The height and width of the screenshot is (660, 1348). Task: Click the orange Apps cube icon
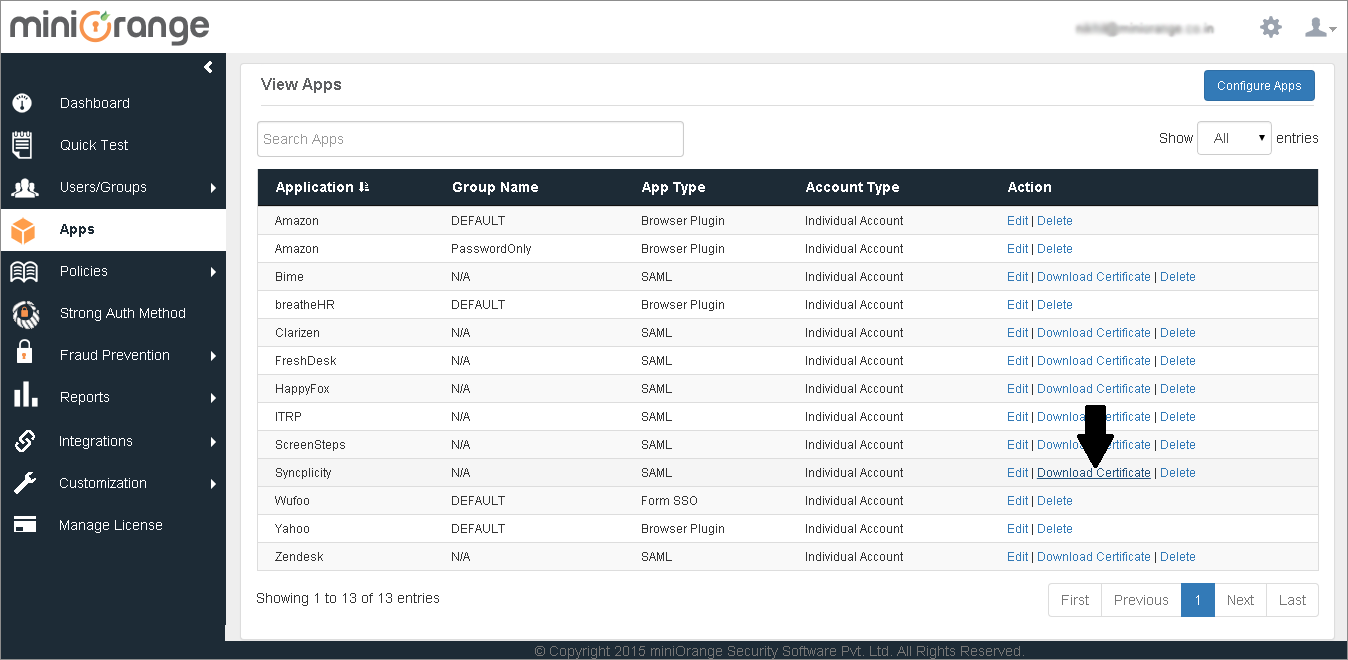tap(22, 231)
